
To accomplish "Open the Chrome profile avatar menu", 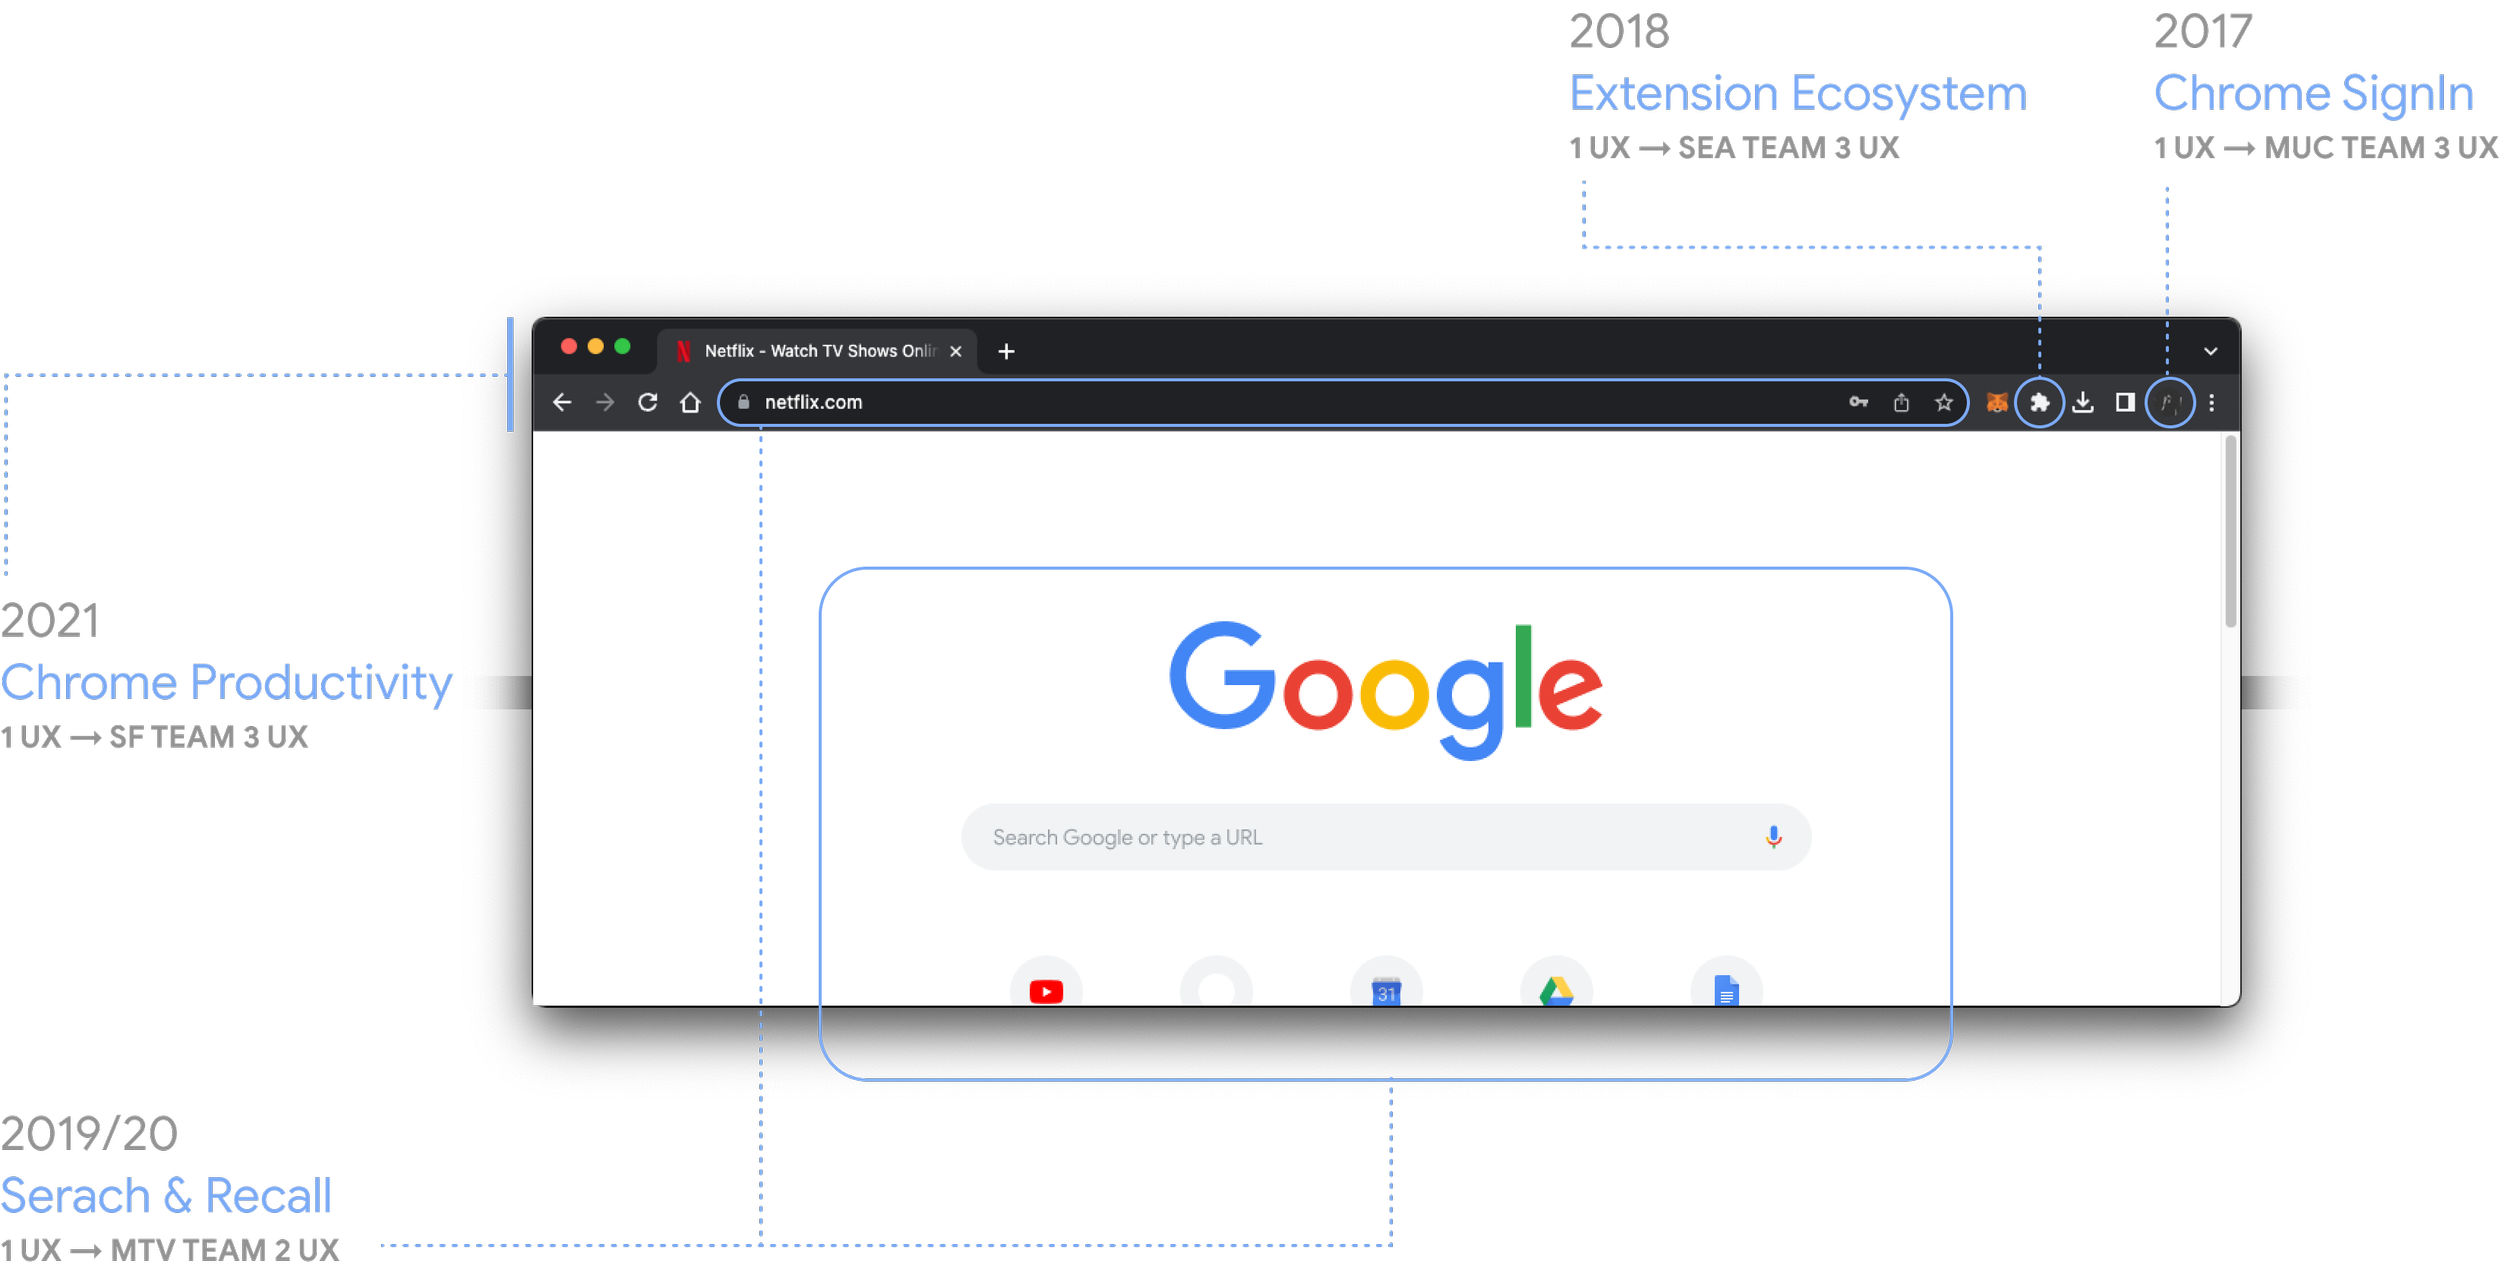I will click(x=2169, y=403).
